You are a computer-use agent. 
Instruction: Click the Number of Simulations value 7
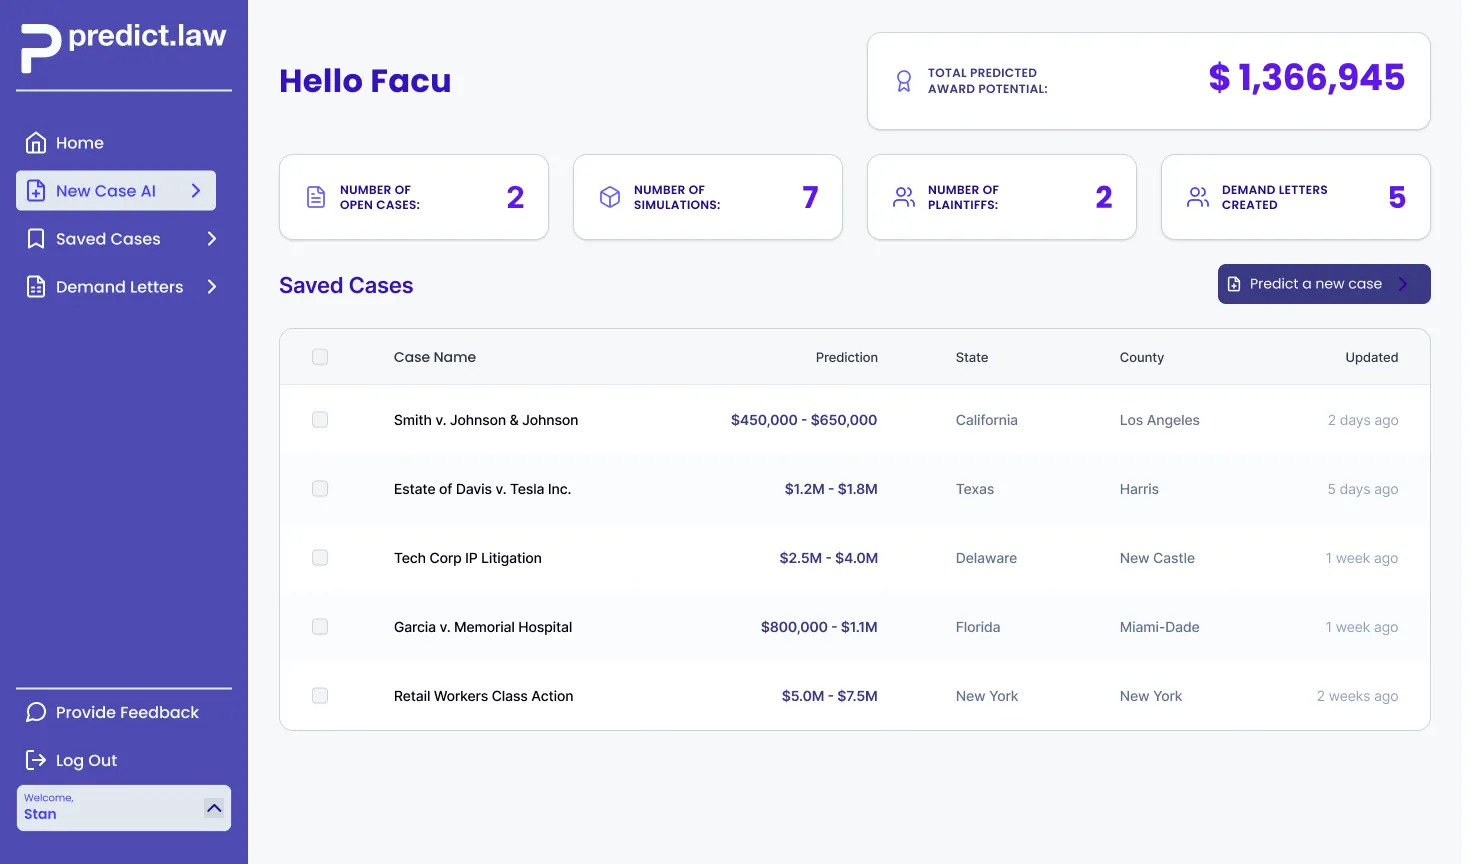(x=810, y=197)
